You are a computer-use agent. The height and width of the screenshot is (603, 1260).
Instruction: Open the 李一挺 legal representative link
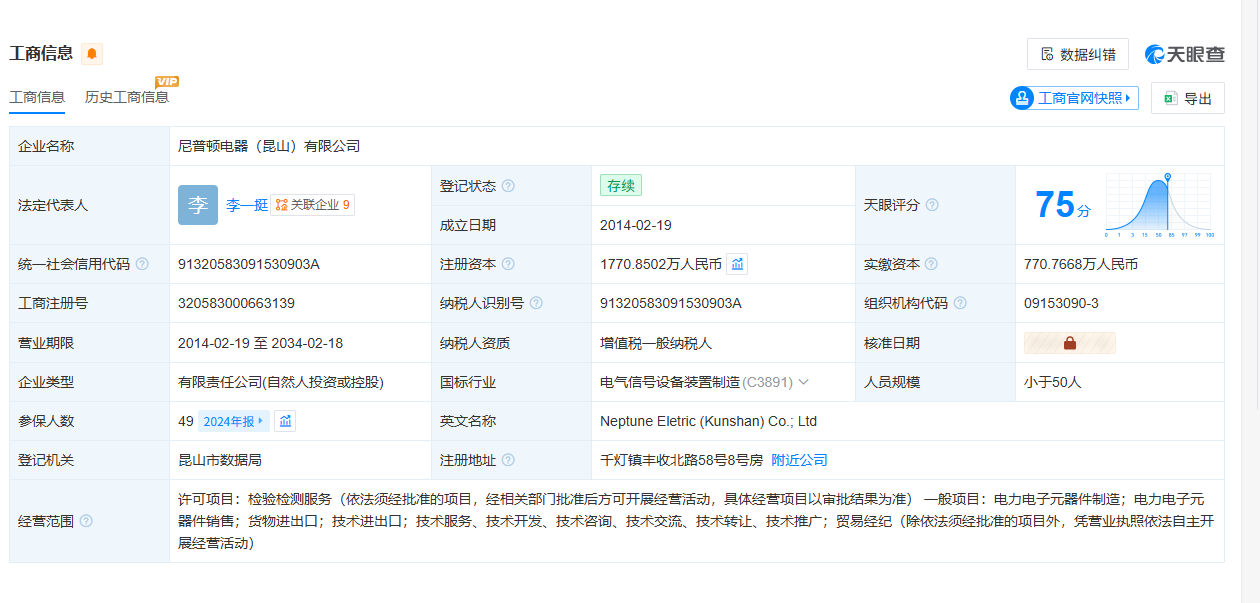[x=246, y=205]
